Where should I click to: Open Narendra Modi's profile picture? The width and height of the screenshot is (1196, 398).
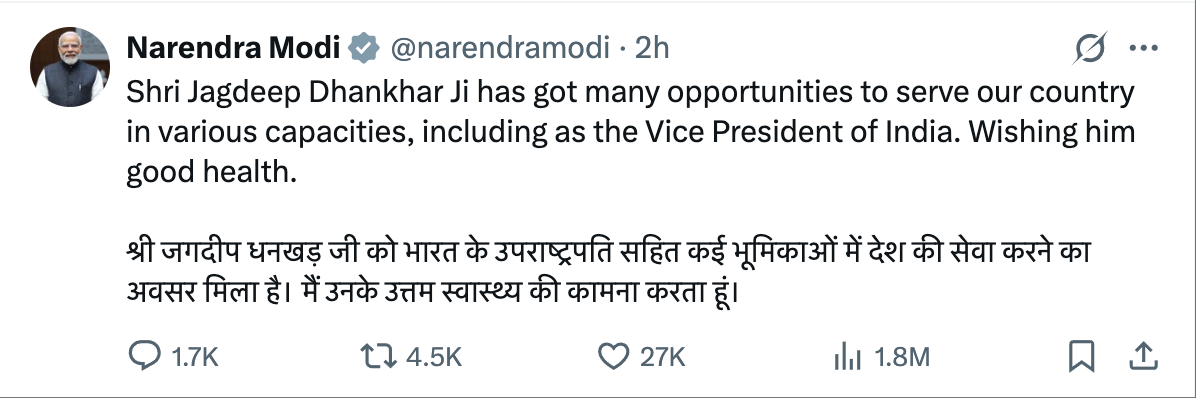click(x=69, y=67)
